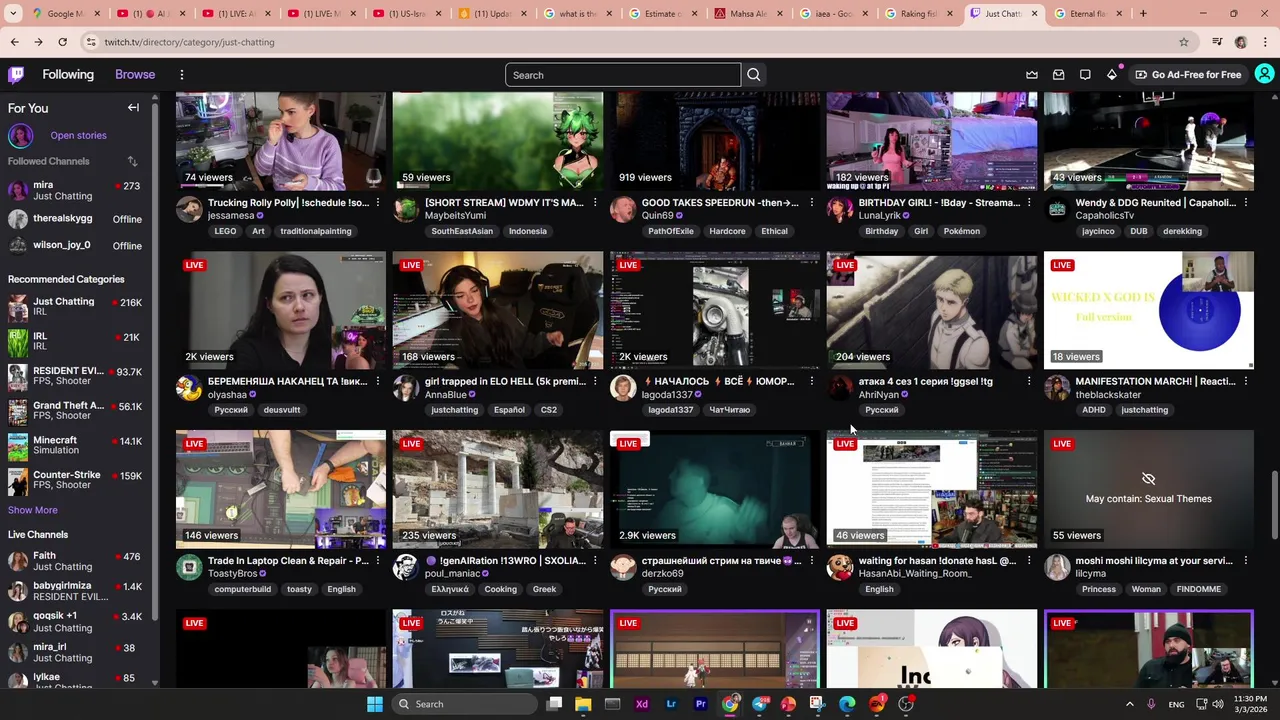Screen dimensions: 1280x720
Task: Click the Greek tag under poul_maniac
Action: [x=544, y=589]
